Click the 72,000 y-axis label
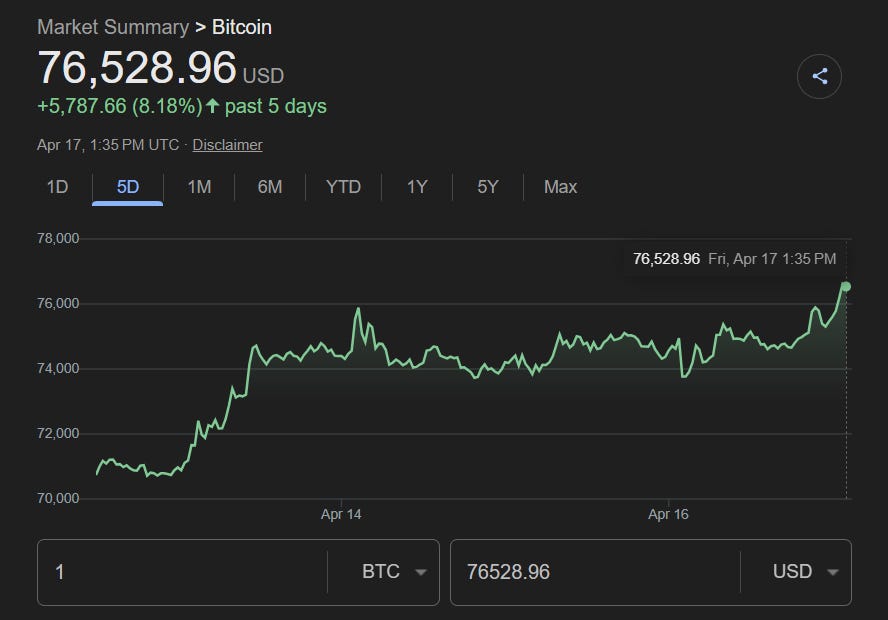 click(x=58, y=434)
